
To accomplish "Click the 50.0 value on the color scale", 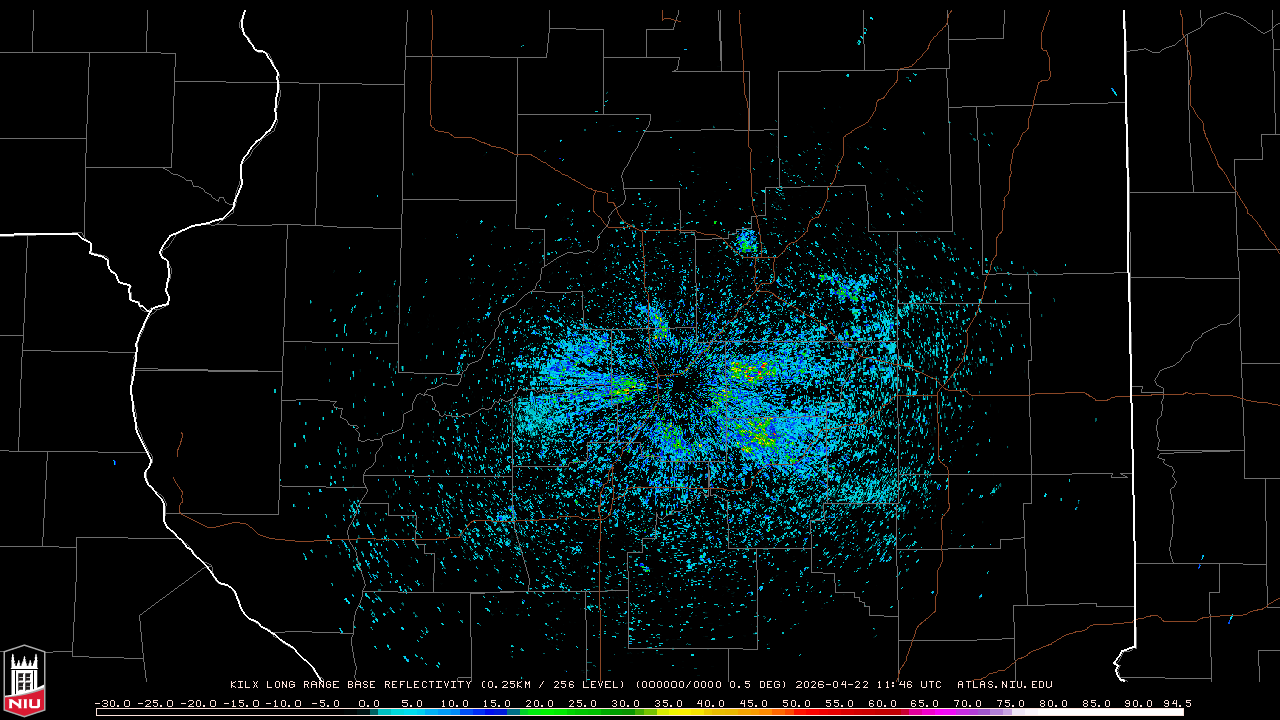I will tap(797, 703).
